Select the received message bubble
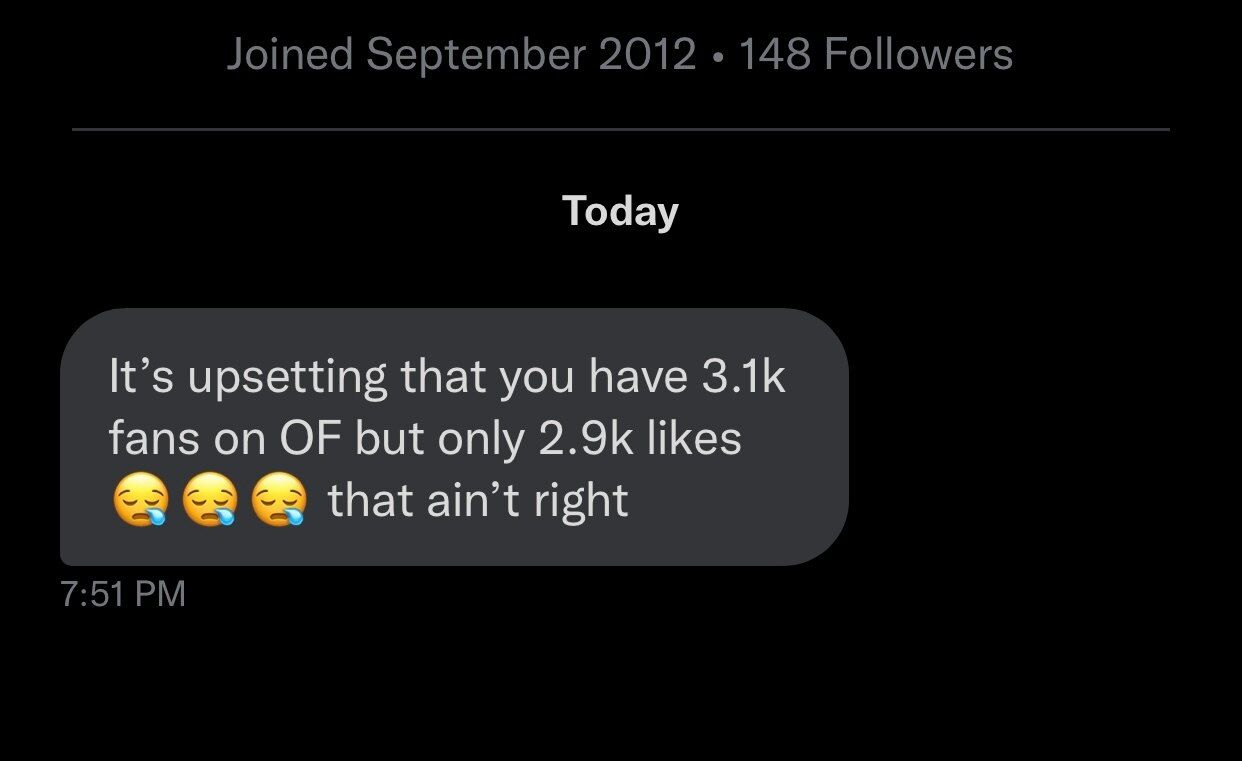Image resolution: width=1242 pixels, height=761 pixels. click(x=454, y=437)
